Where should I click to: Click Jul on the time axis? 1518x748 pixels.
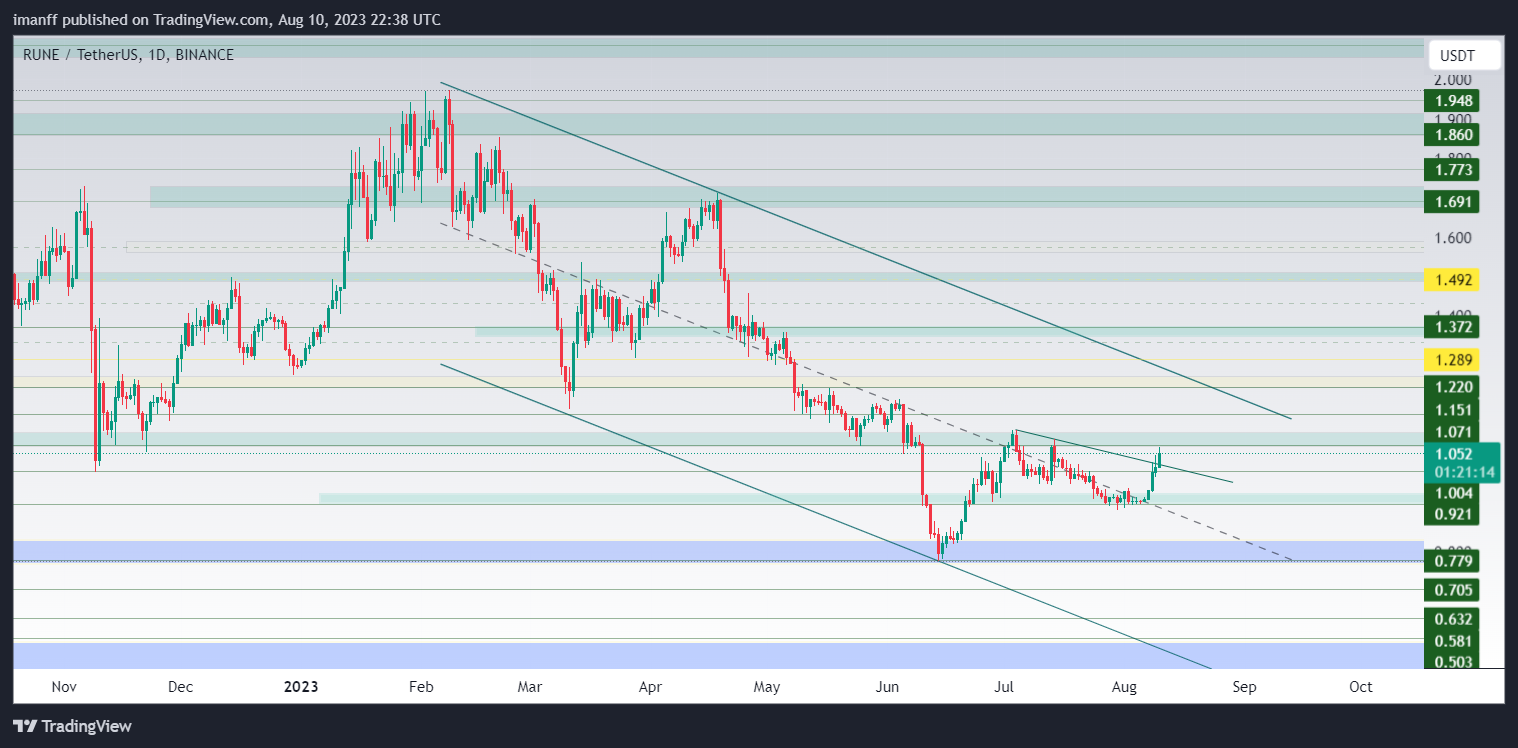point(1004,687)
